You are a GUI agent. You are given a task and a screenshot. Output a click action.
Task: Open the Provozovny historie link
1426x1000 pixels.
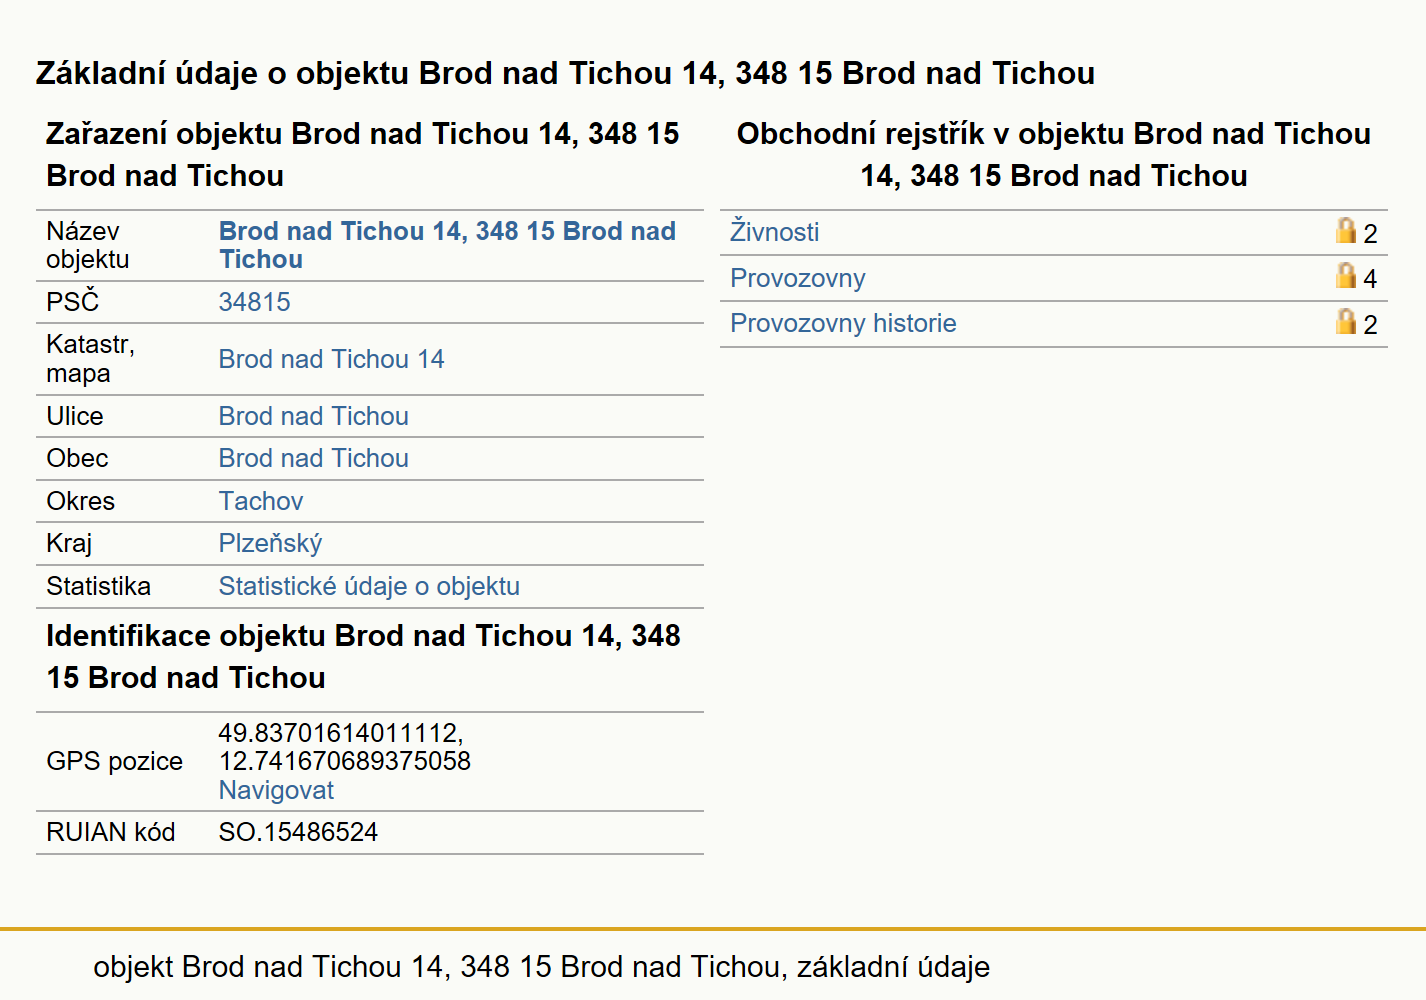click(x=843, y=323)
